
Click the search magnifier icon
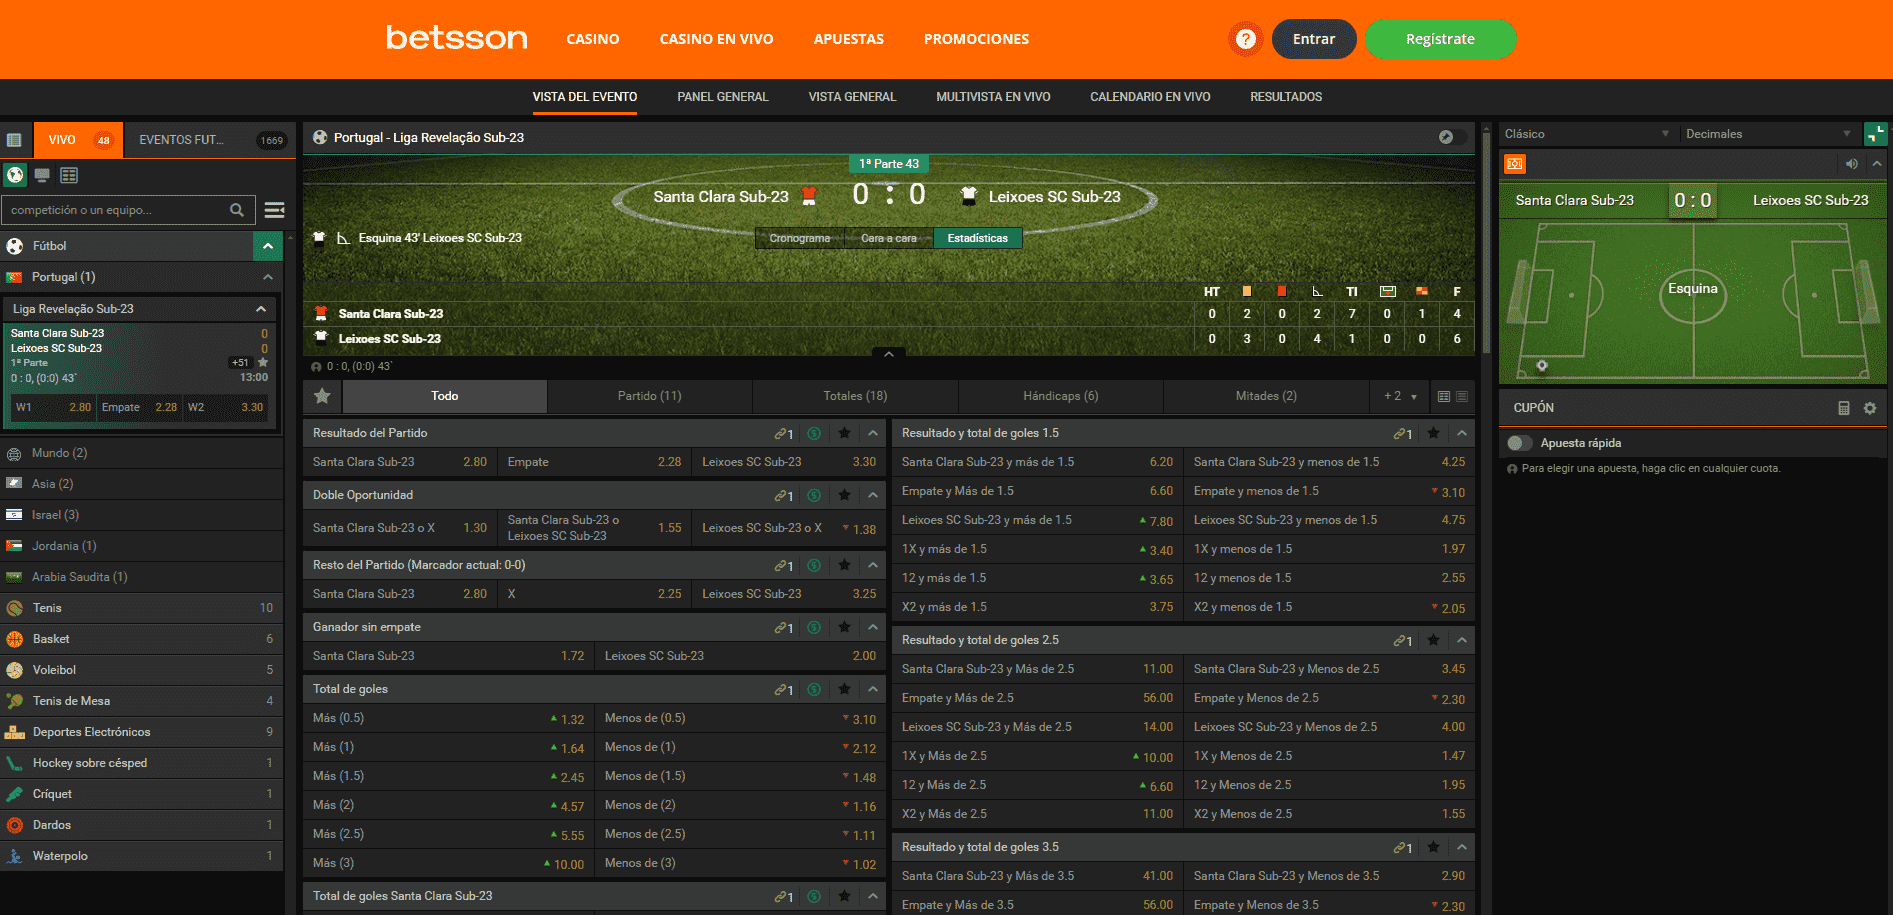(x=237, y=210)
